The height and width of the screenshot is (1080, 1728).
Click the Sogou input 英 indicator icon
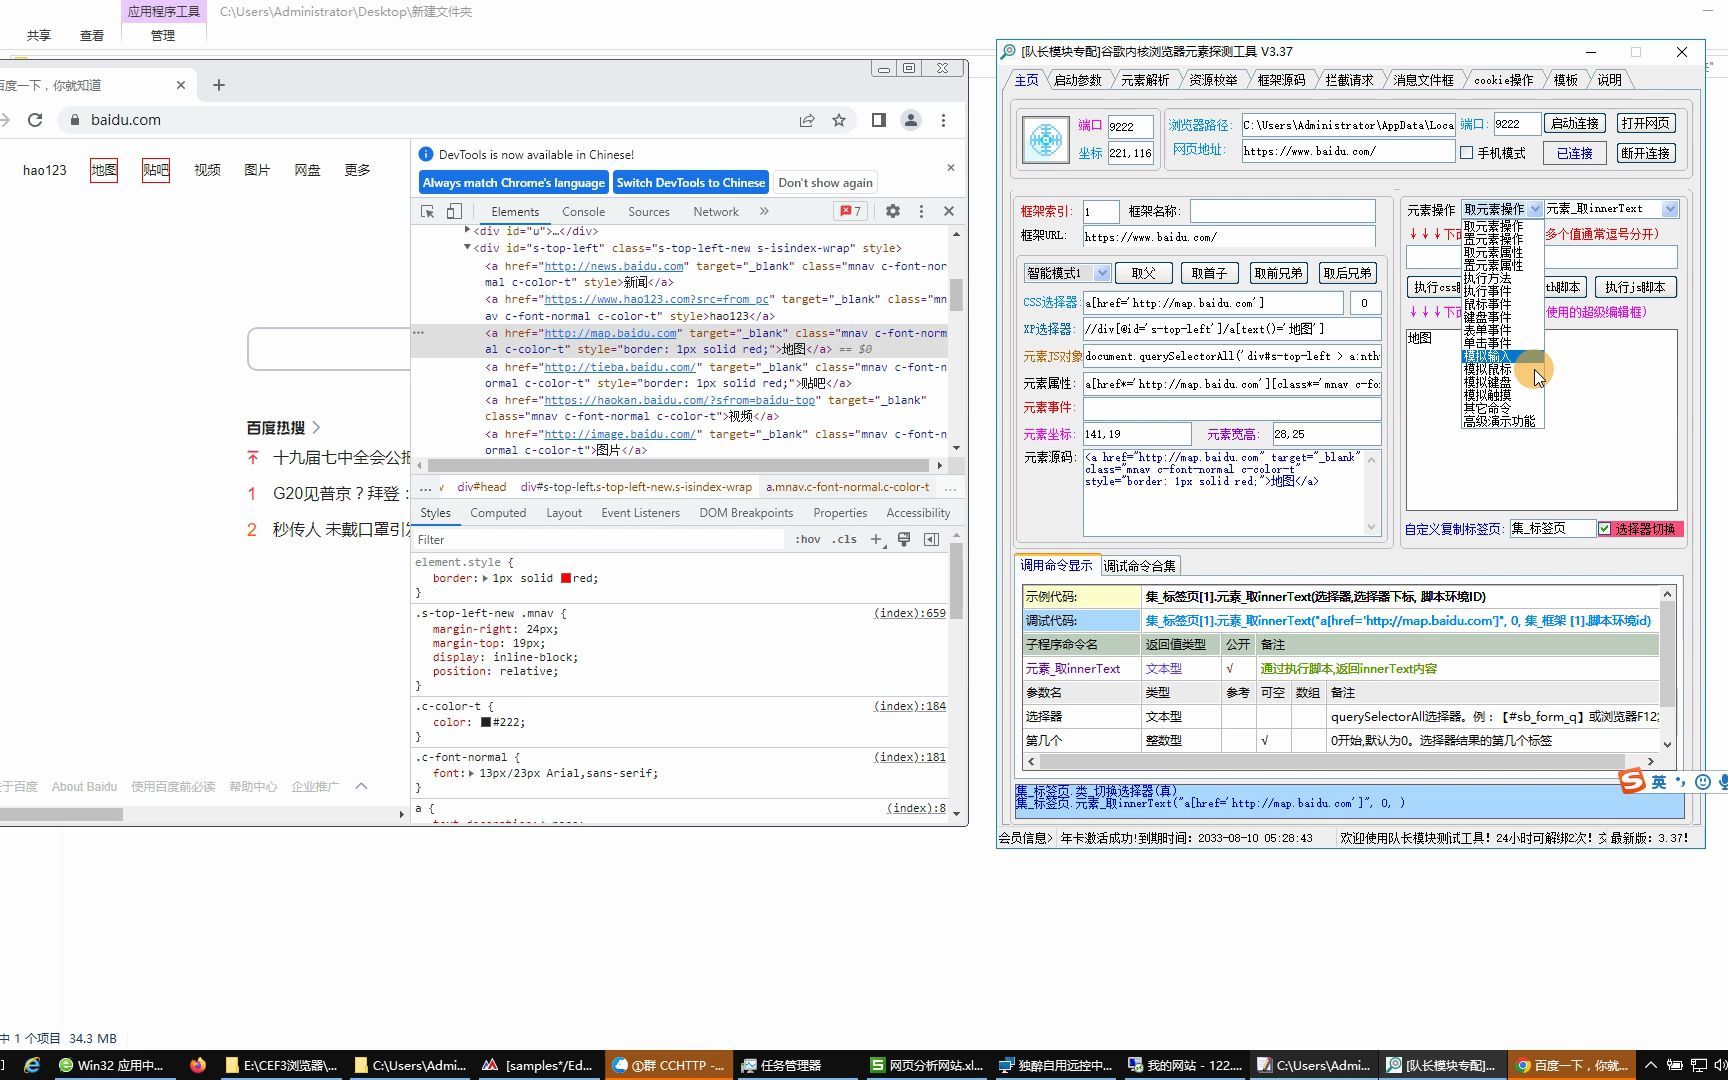[1657, 783]
